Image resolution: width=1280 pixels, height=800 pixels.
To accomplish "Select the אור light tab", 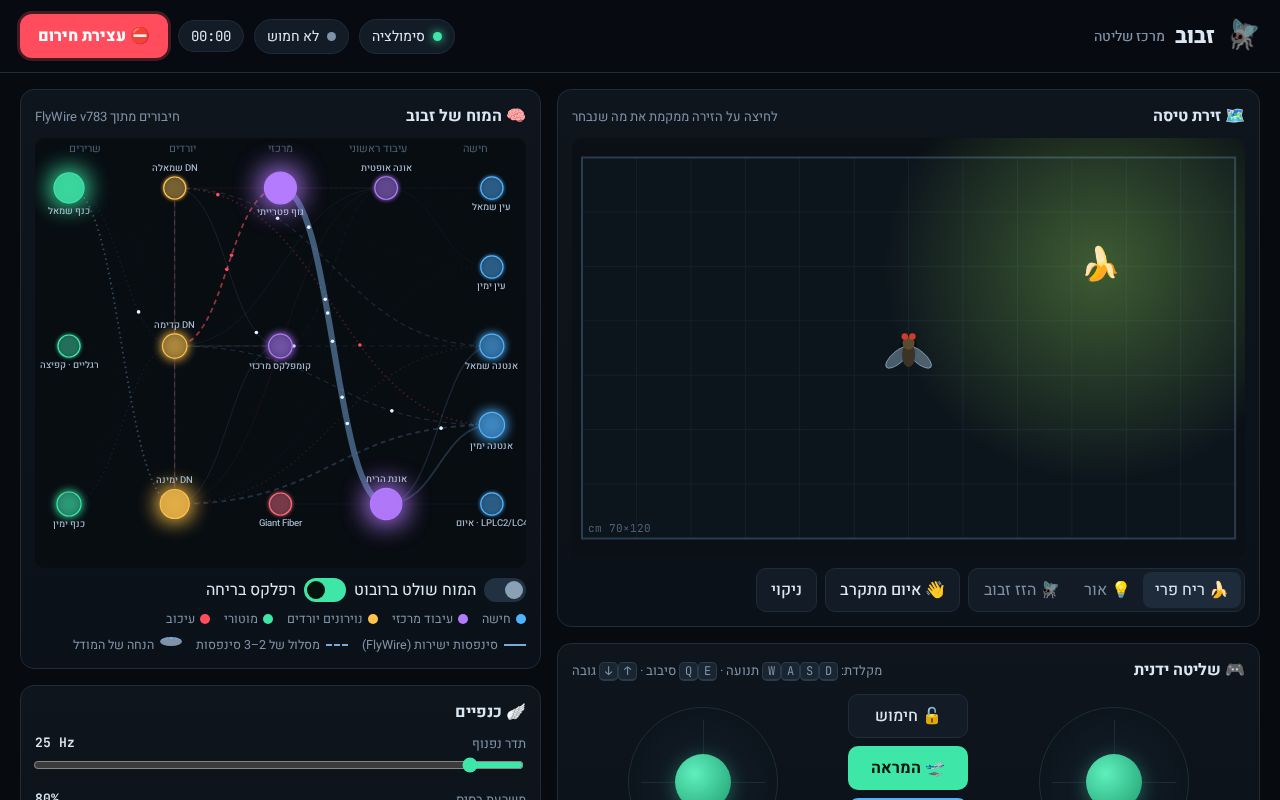I will tap(1107, 590).
